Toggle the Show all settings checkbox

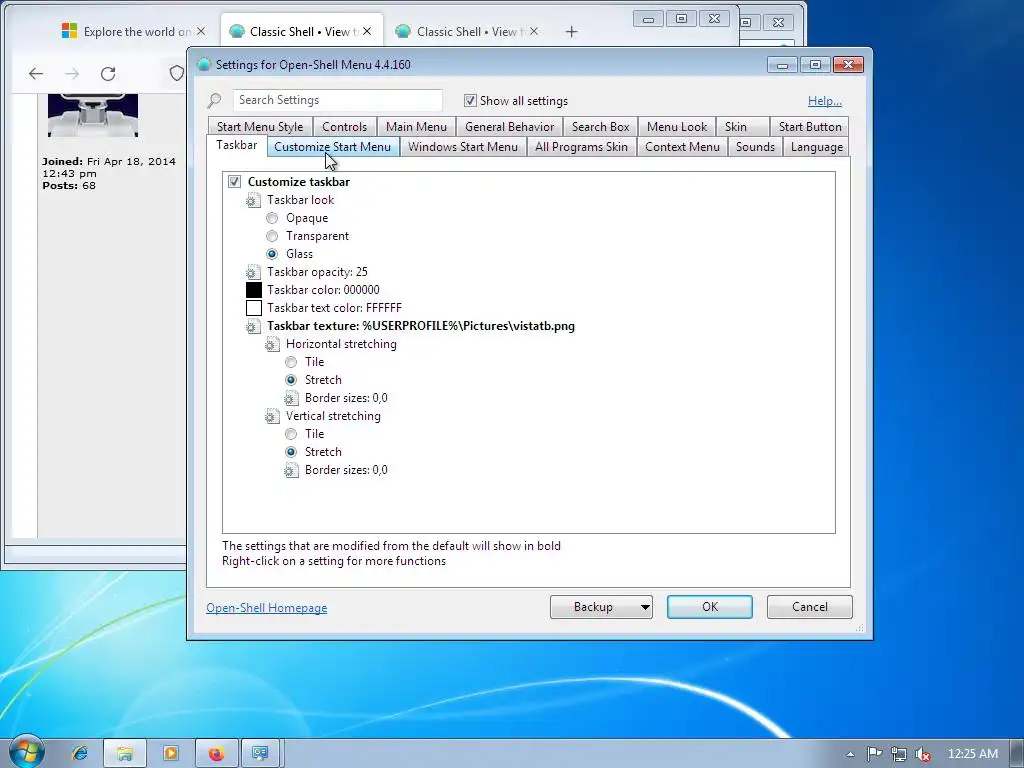[x=470, y=101]
